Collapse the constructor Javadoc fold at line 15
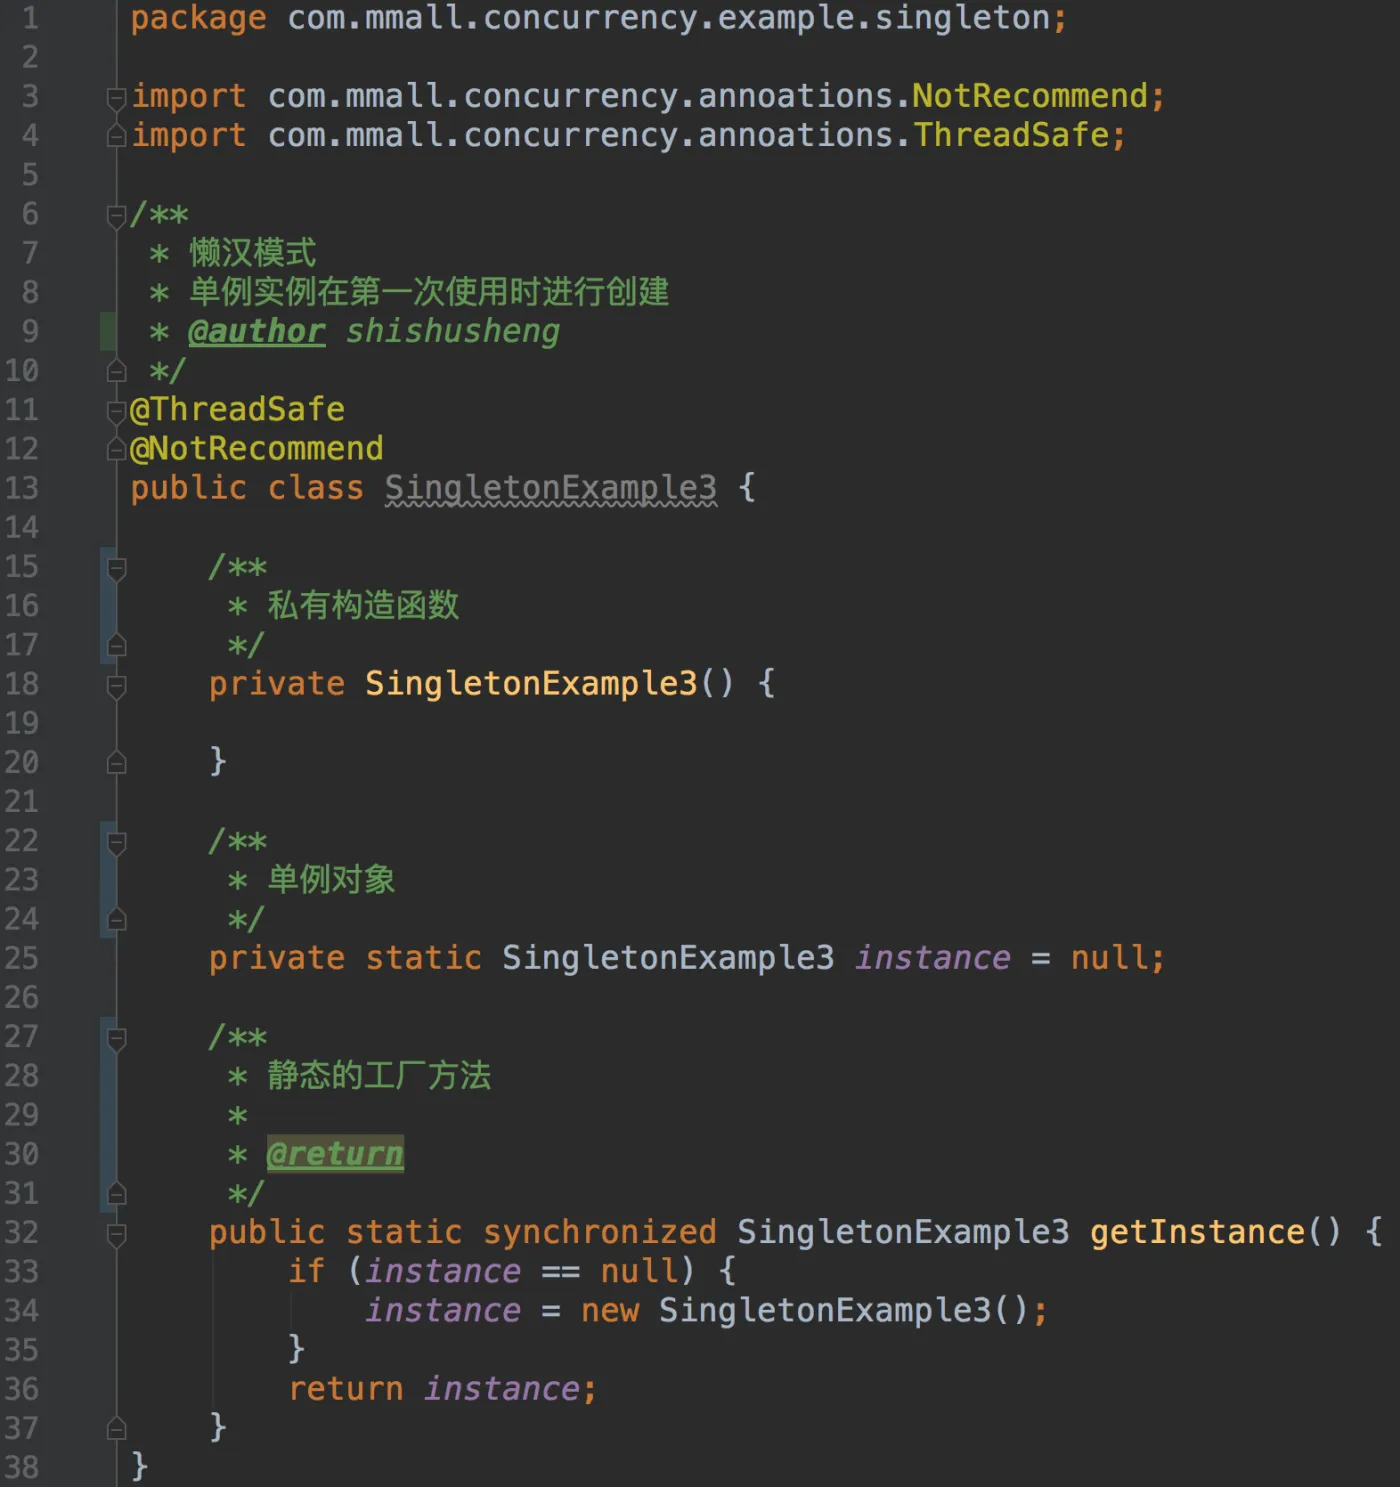1400x1487 pixels. click(116, 568)
